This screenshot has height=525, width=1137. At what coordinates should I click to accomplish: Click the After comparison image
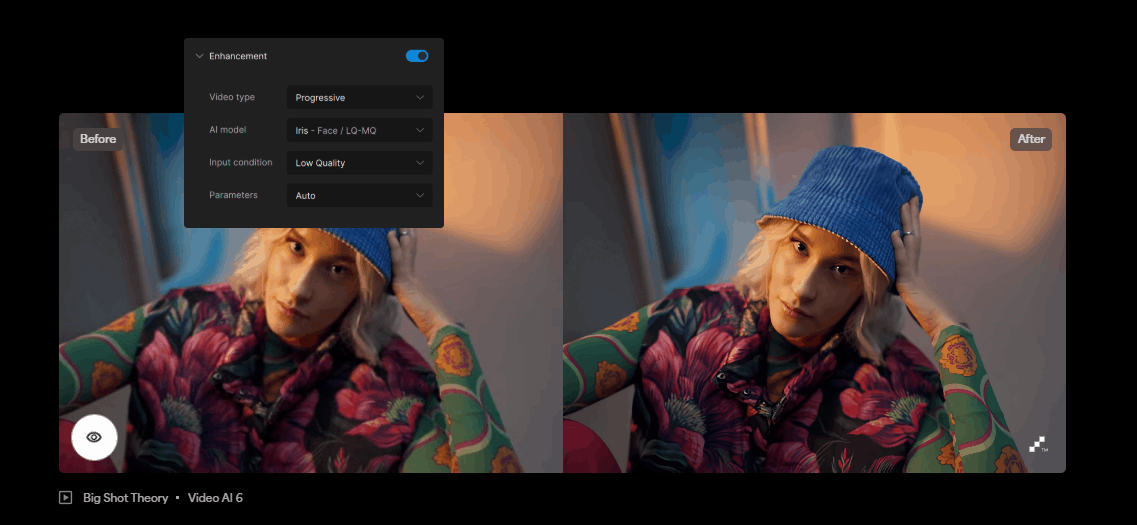(x=814, y=293)
